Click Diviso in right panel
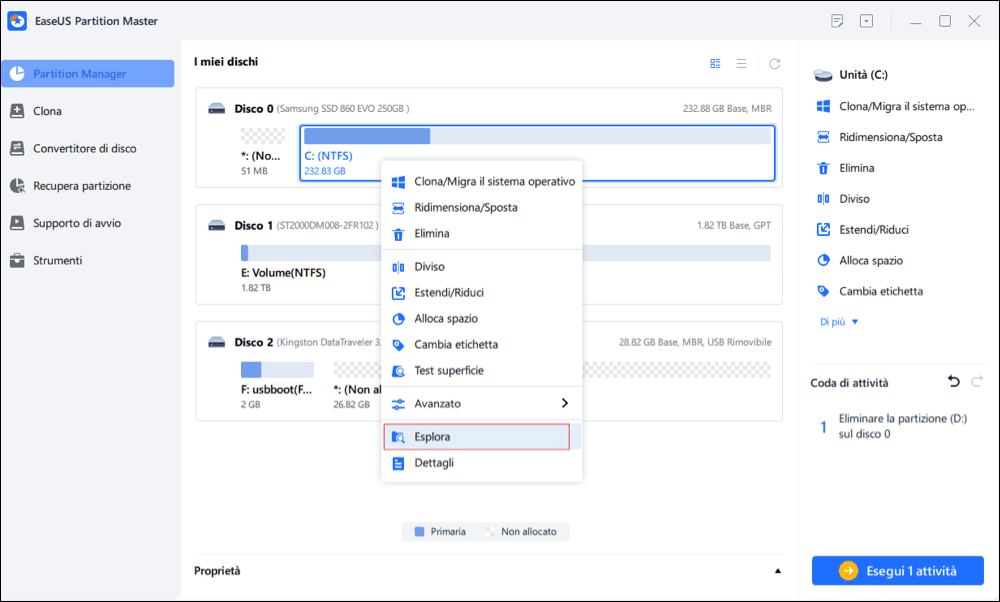The height and width of the screenshot is (602, 1000). click(x=843, y=199)
